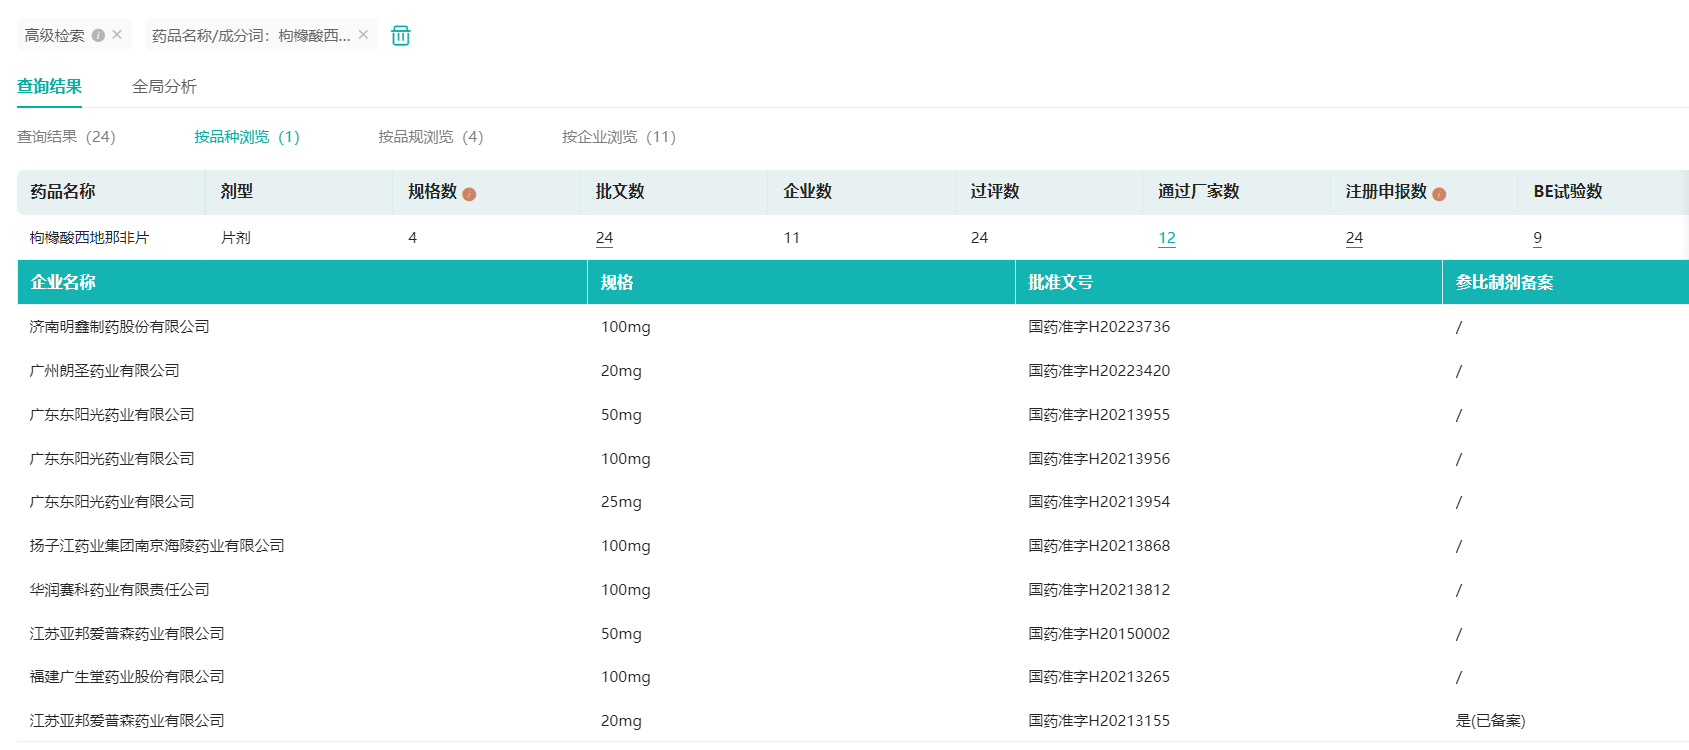
Task: Click the 是(已备案) reference filing cell
Action: [x=1490, y=721]
